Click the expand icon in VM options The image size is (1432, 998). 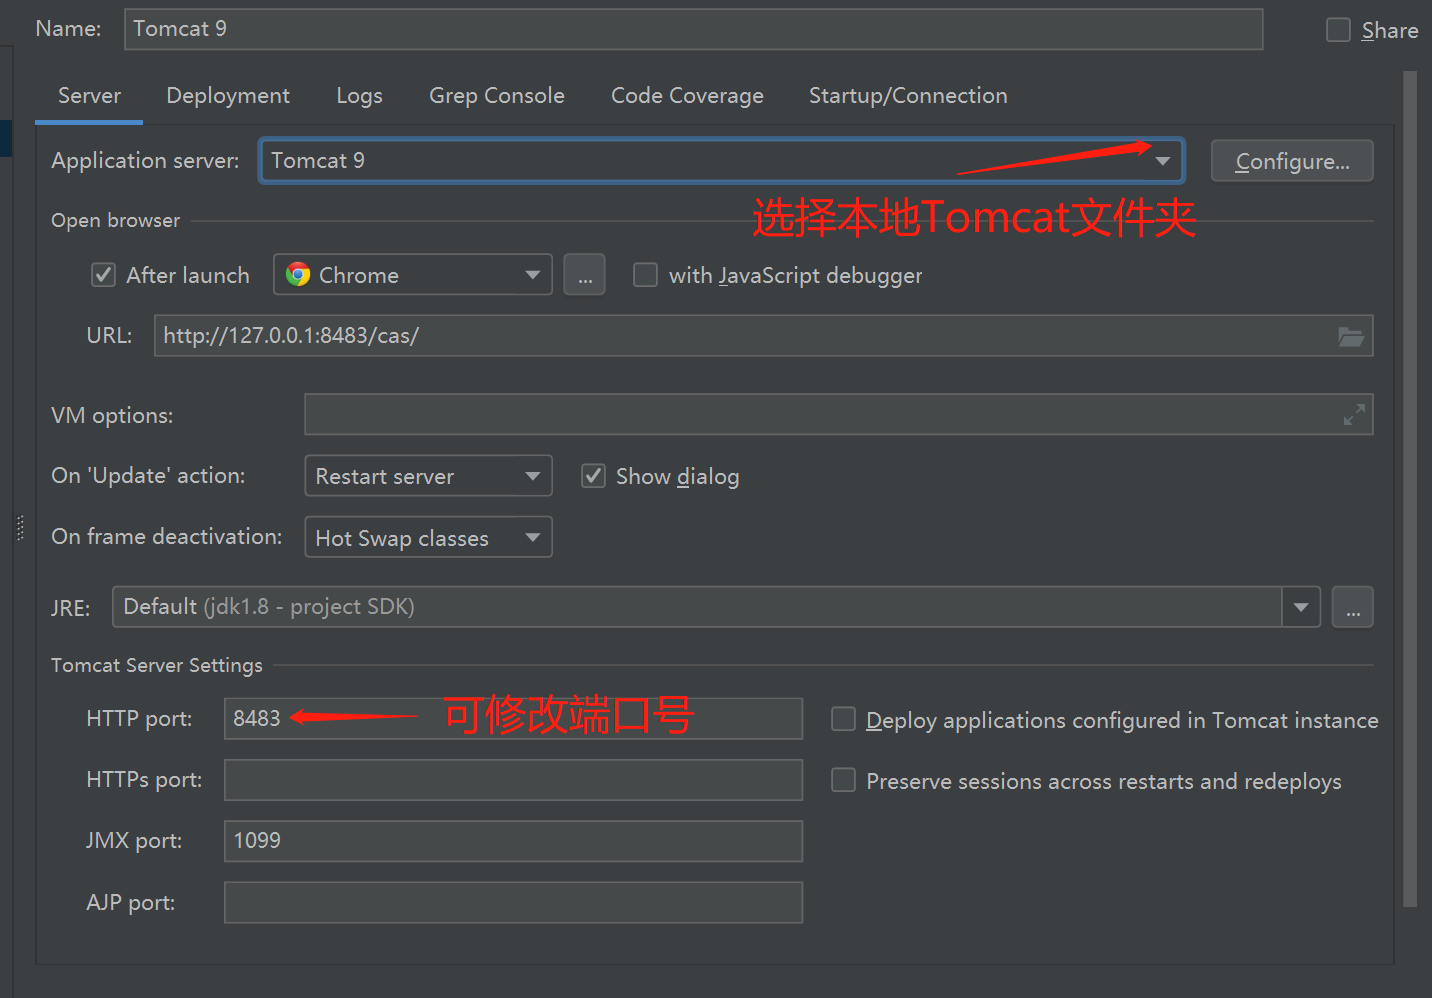click(1354, 415)
